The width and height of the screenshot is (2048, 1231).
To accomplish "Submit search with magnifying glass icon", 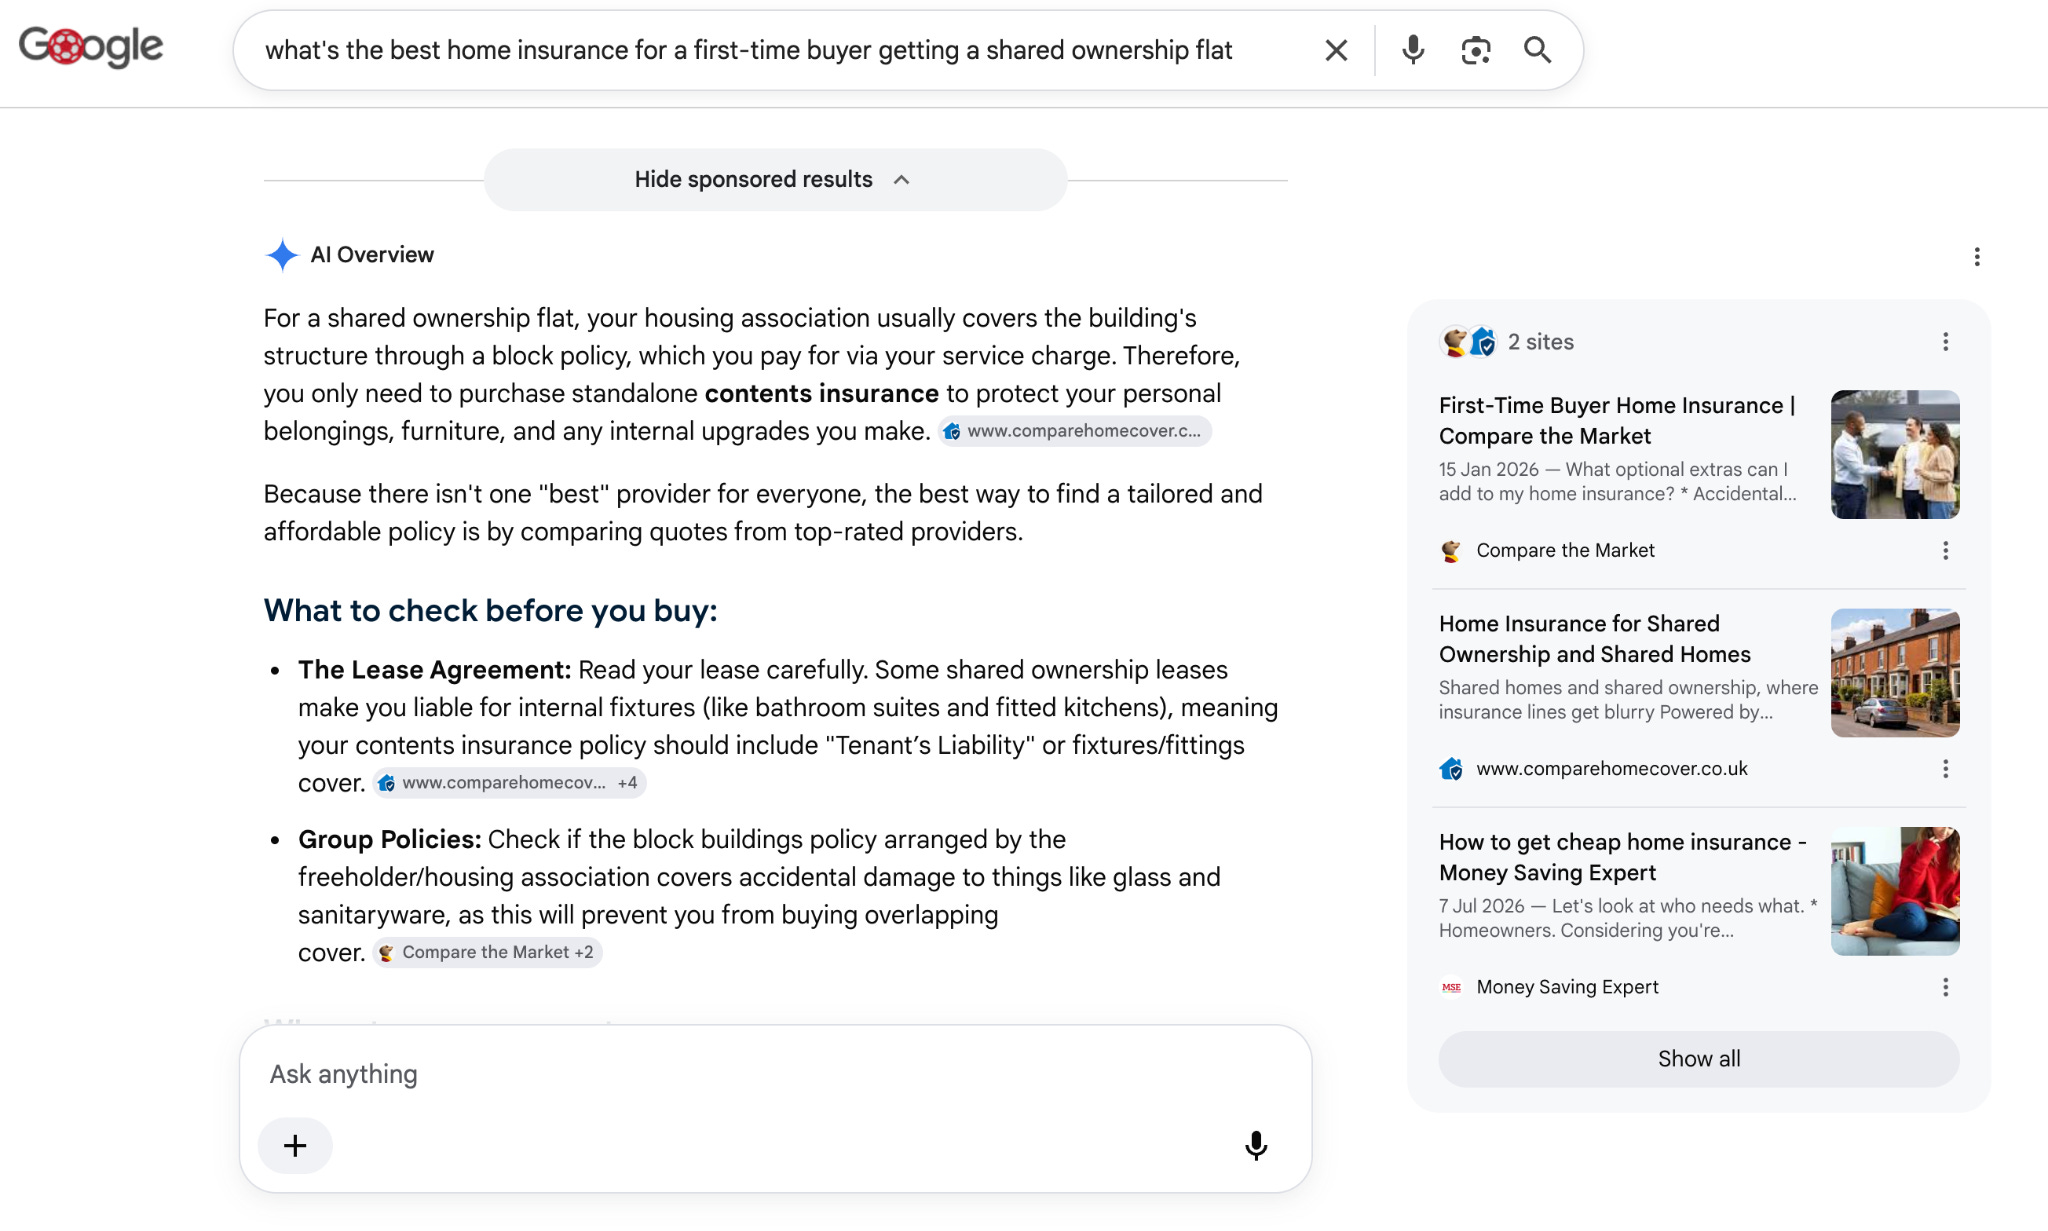I will [x=1537, y=50].
